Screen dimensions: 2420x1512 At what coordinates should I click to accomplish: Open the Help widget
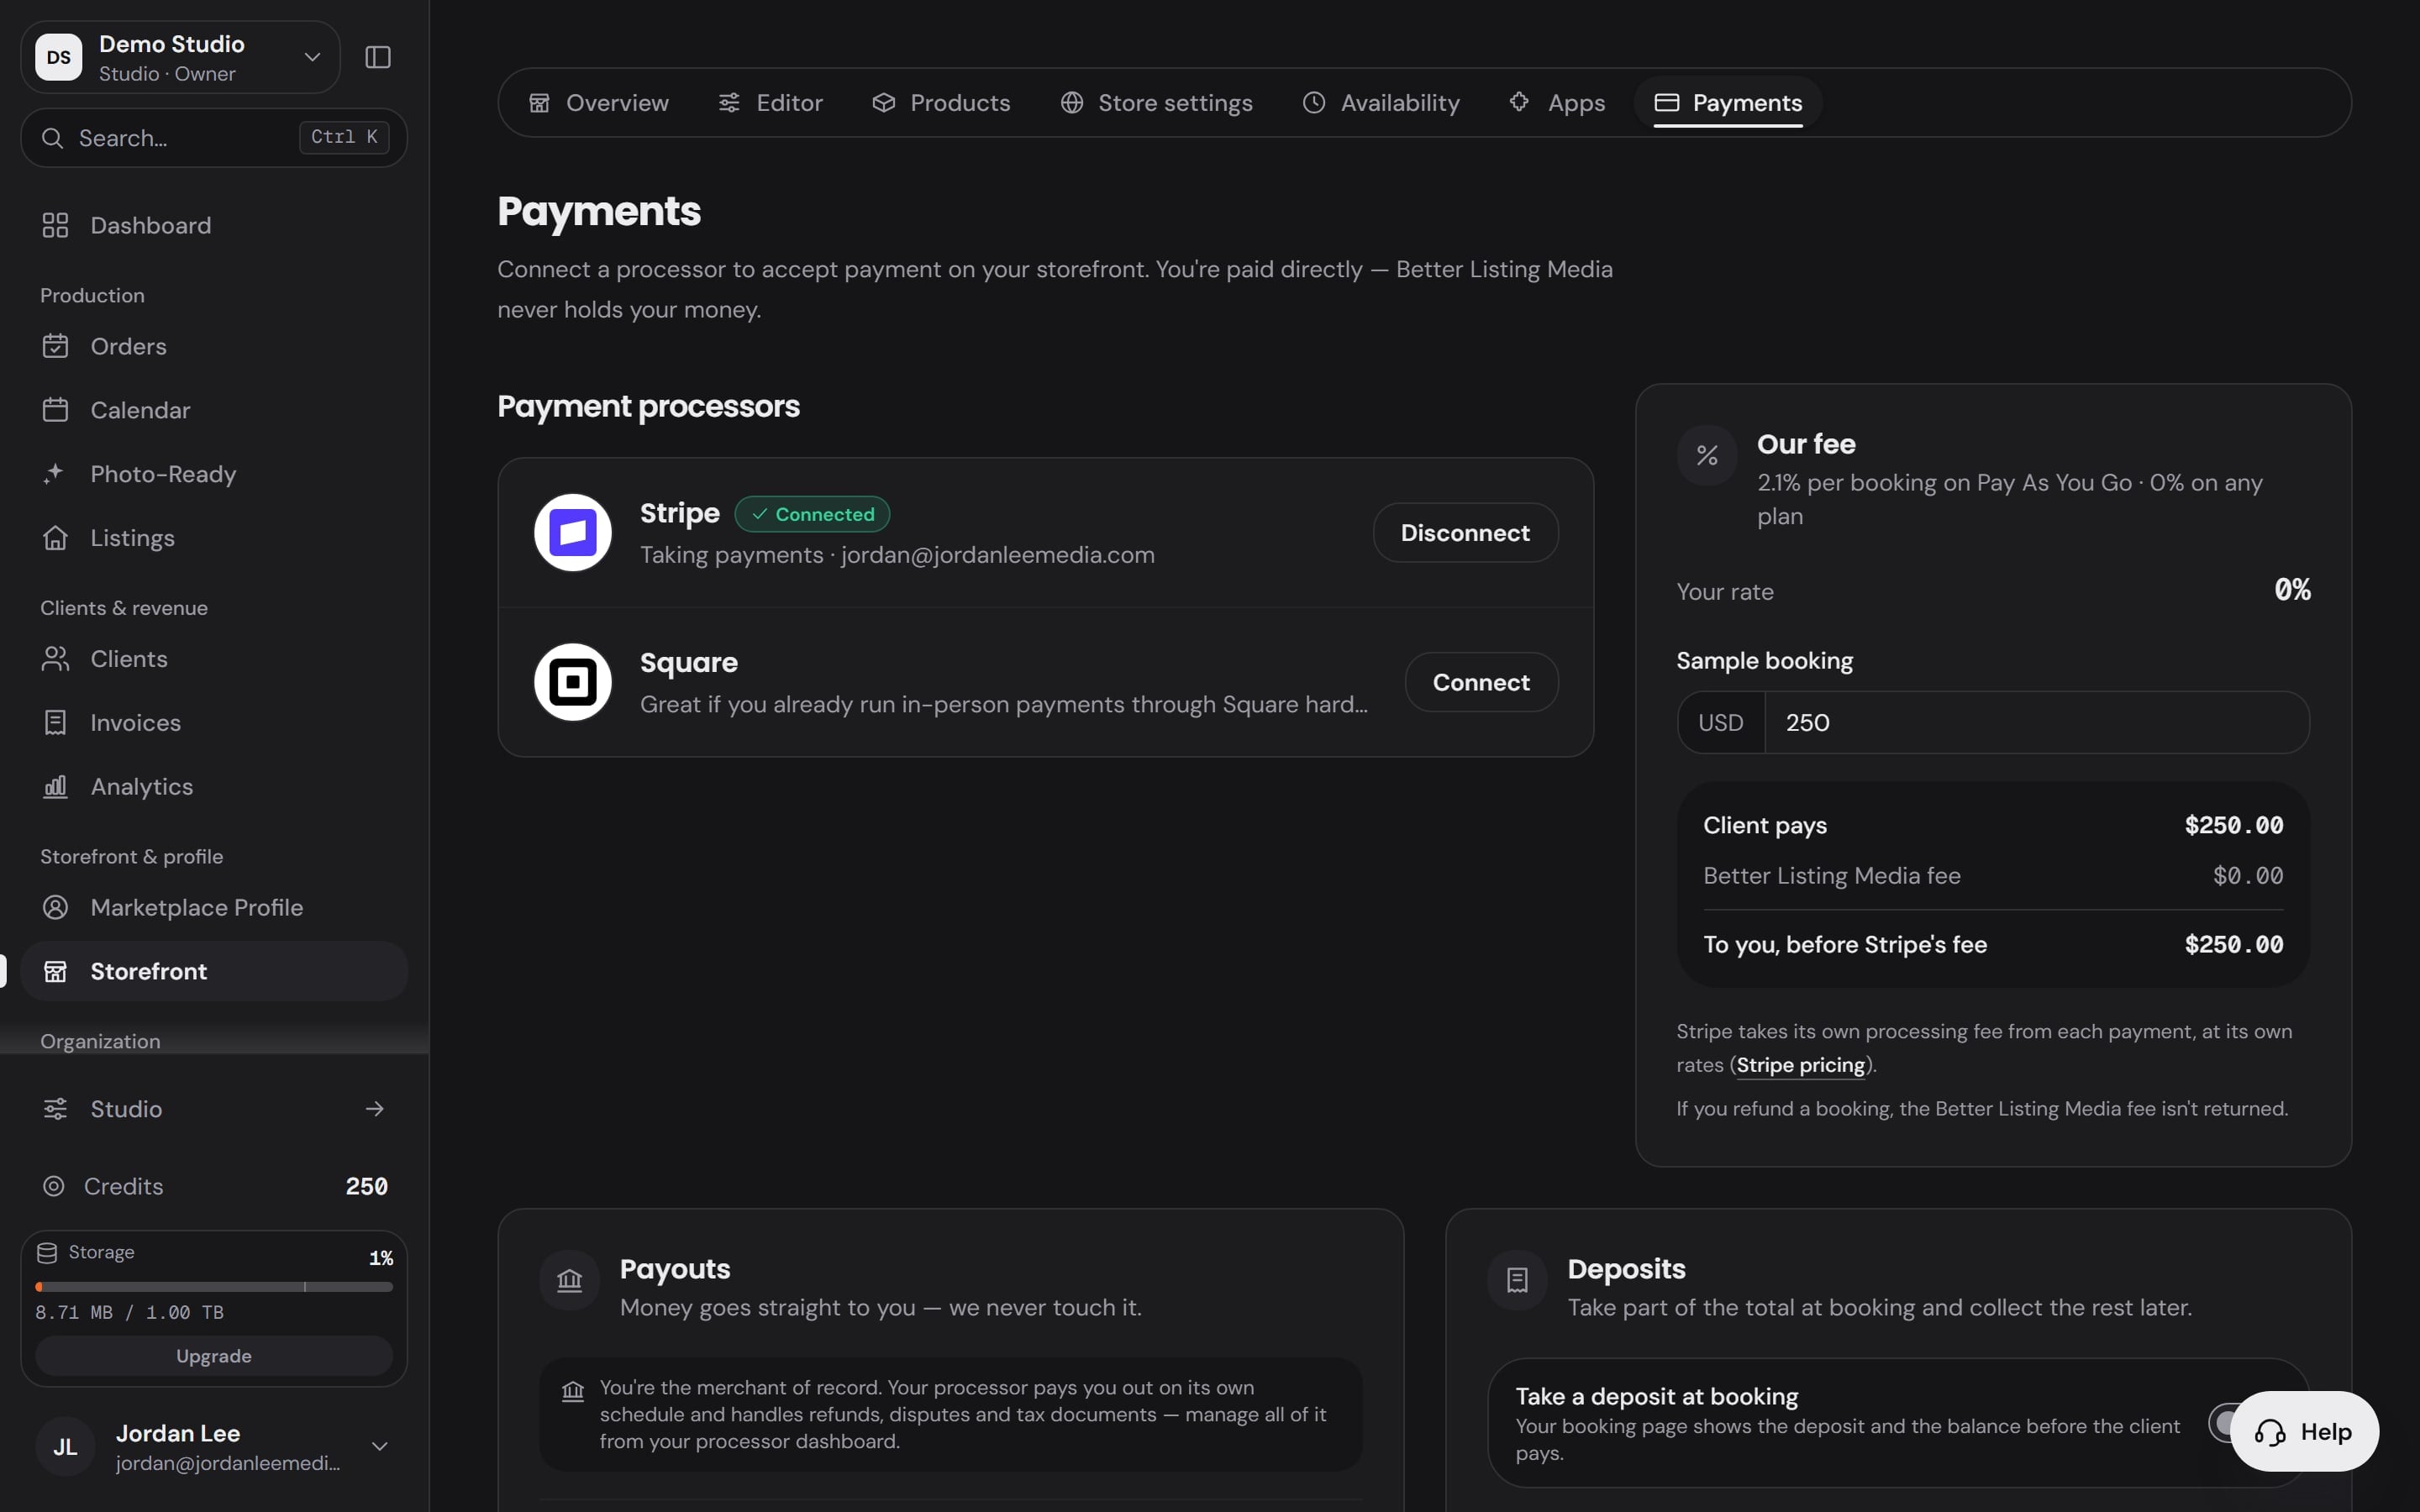(x=2304, y=1432)
